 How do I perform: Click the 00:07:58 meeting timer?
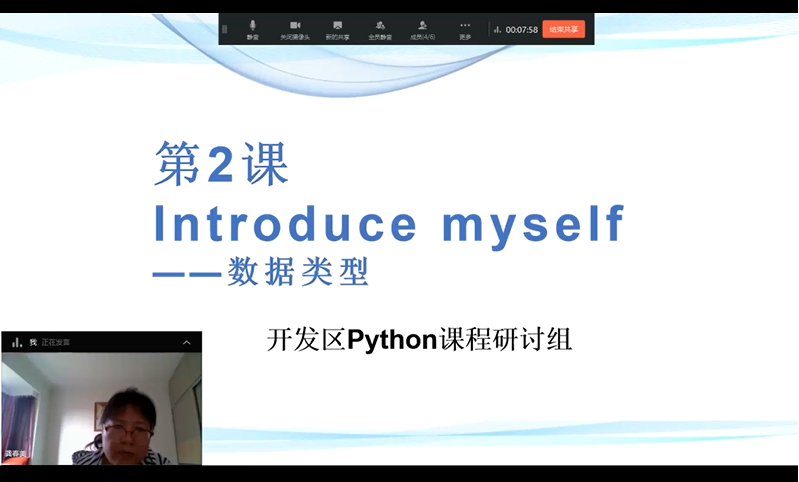[521, 30]
